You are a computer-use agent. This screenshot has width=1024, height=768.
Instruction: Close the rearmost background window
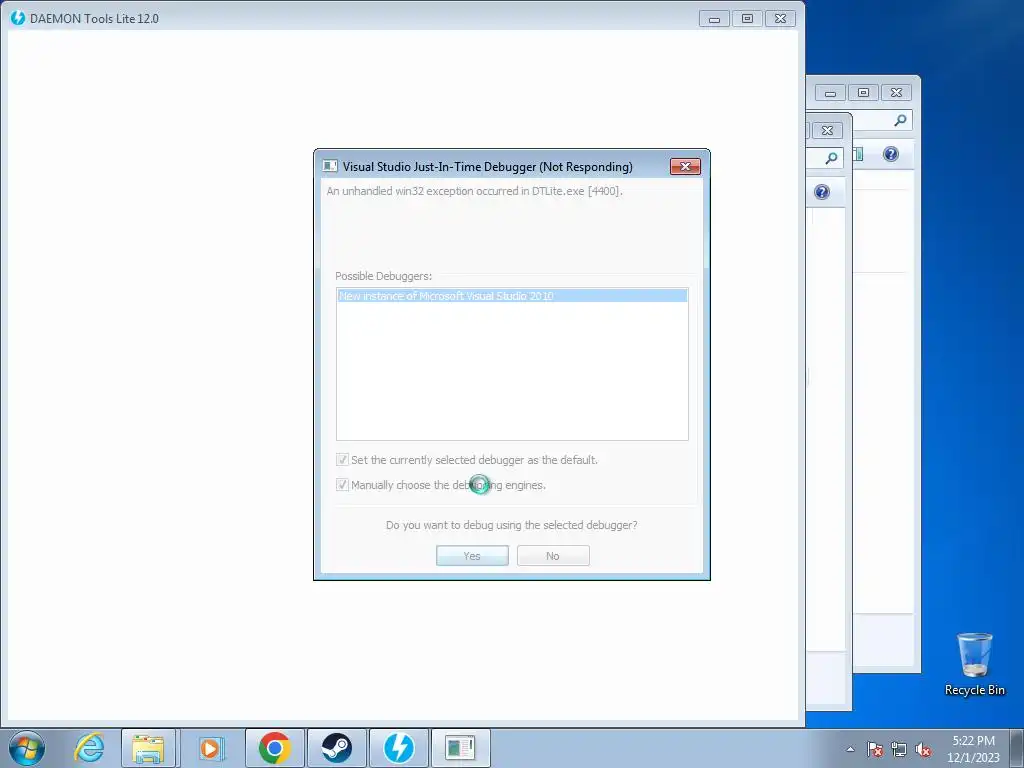coord(897,93)
